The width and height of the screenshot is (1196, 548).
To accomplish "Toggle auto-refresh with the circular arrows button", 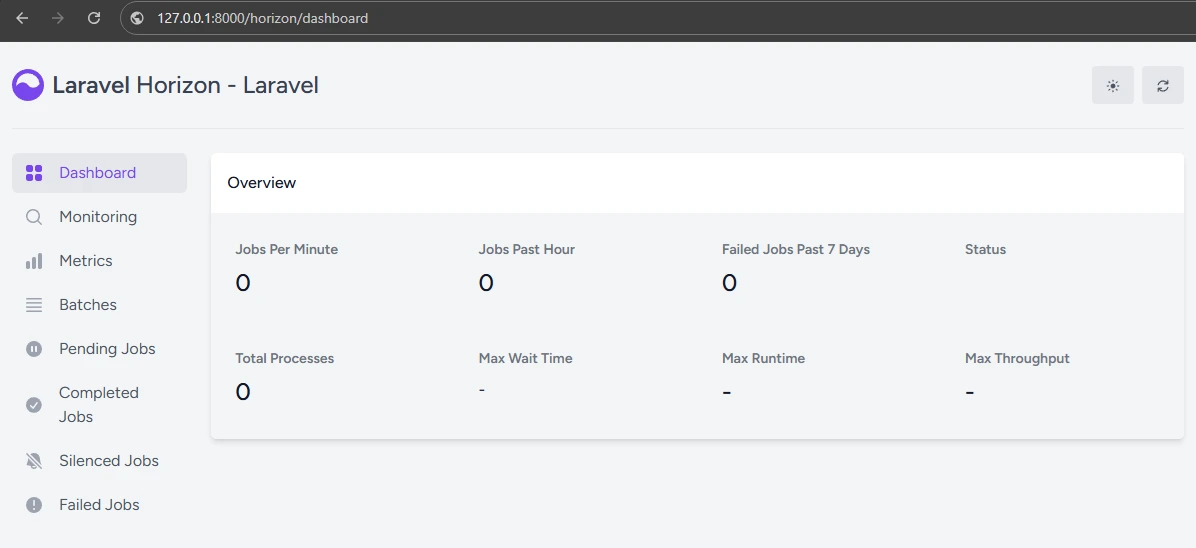I will click(1163, 86).
